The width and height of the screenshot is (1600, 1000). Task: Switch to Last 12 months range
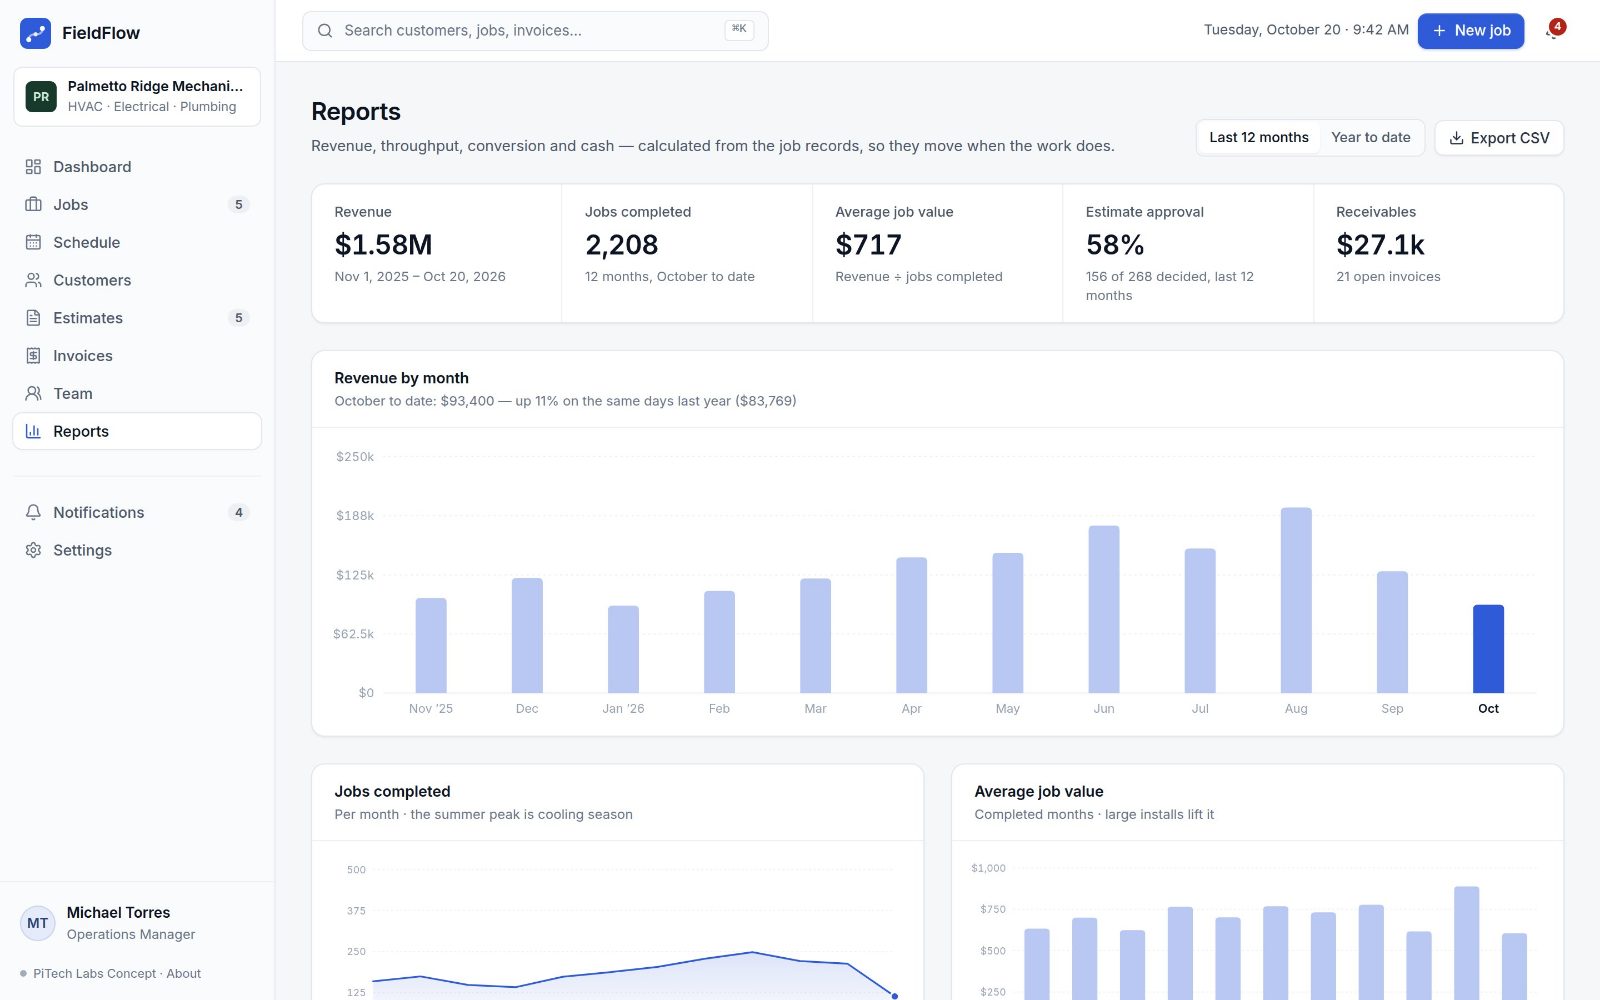click(1259, 138)
